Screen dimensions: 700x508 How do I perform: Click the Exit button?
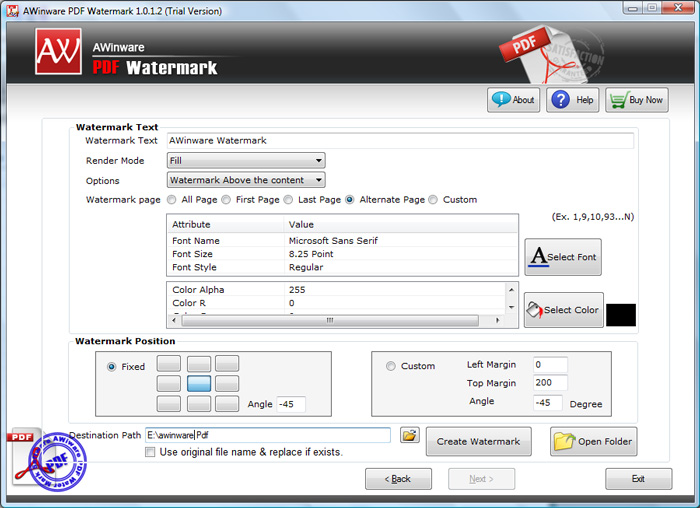[x=638, y=479]
